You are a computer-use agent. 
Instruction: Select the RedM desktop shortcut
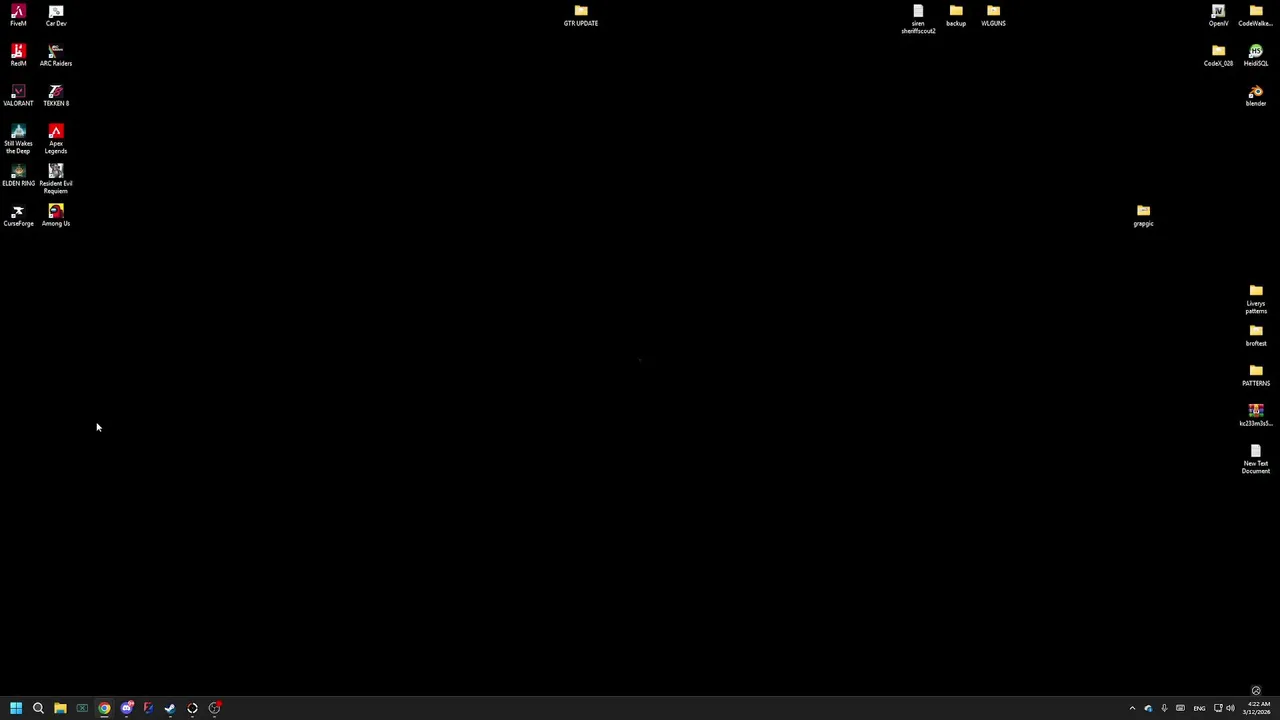[18, 55]
